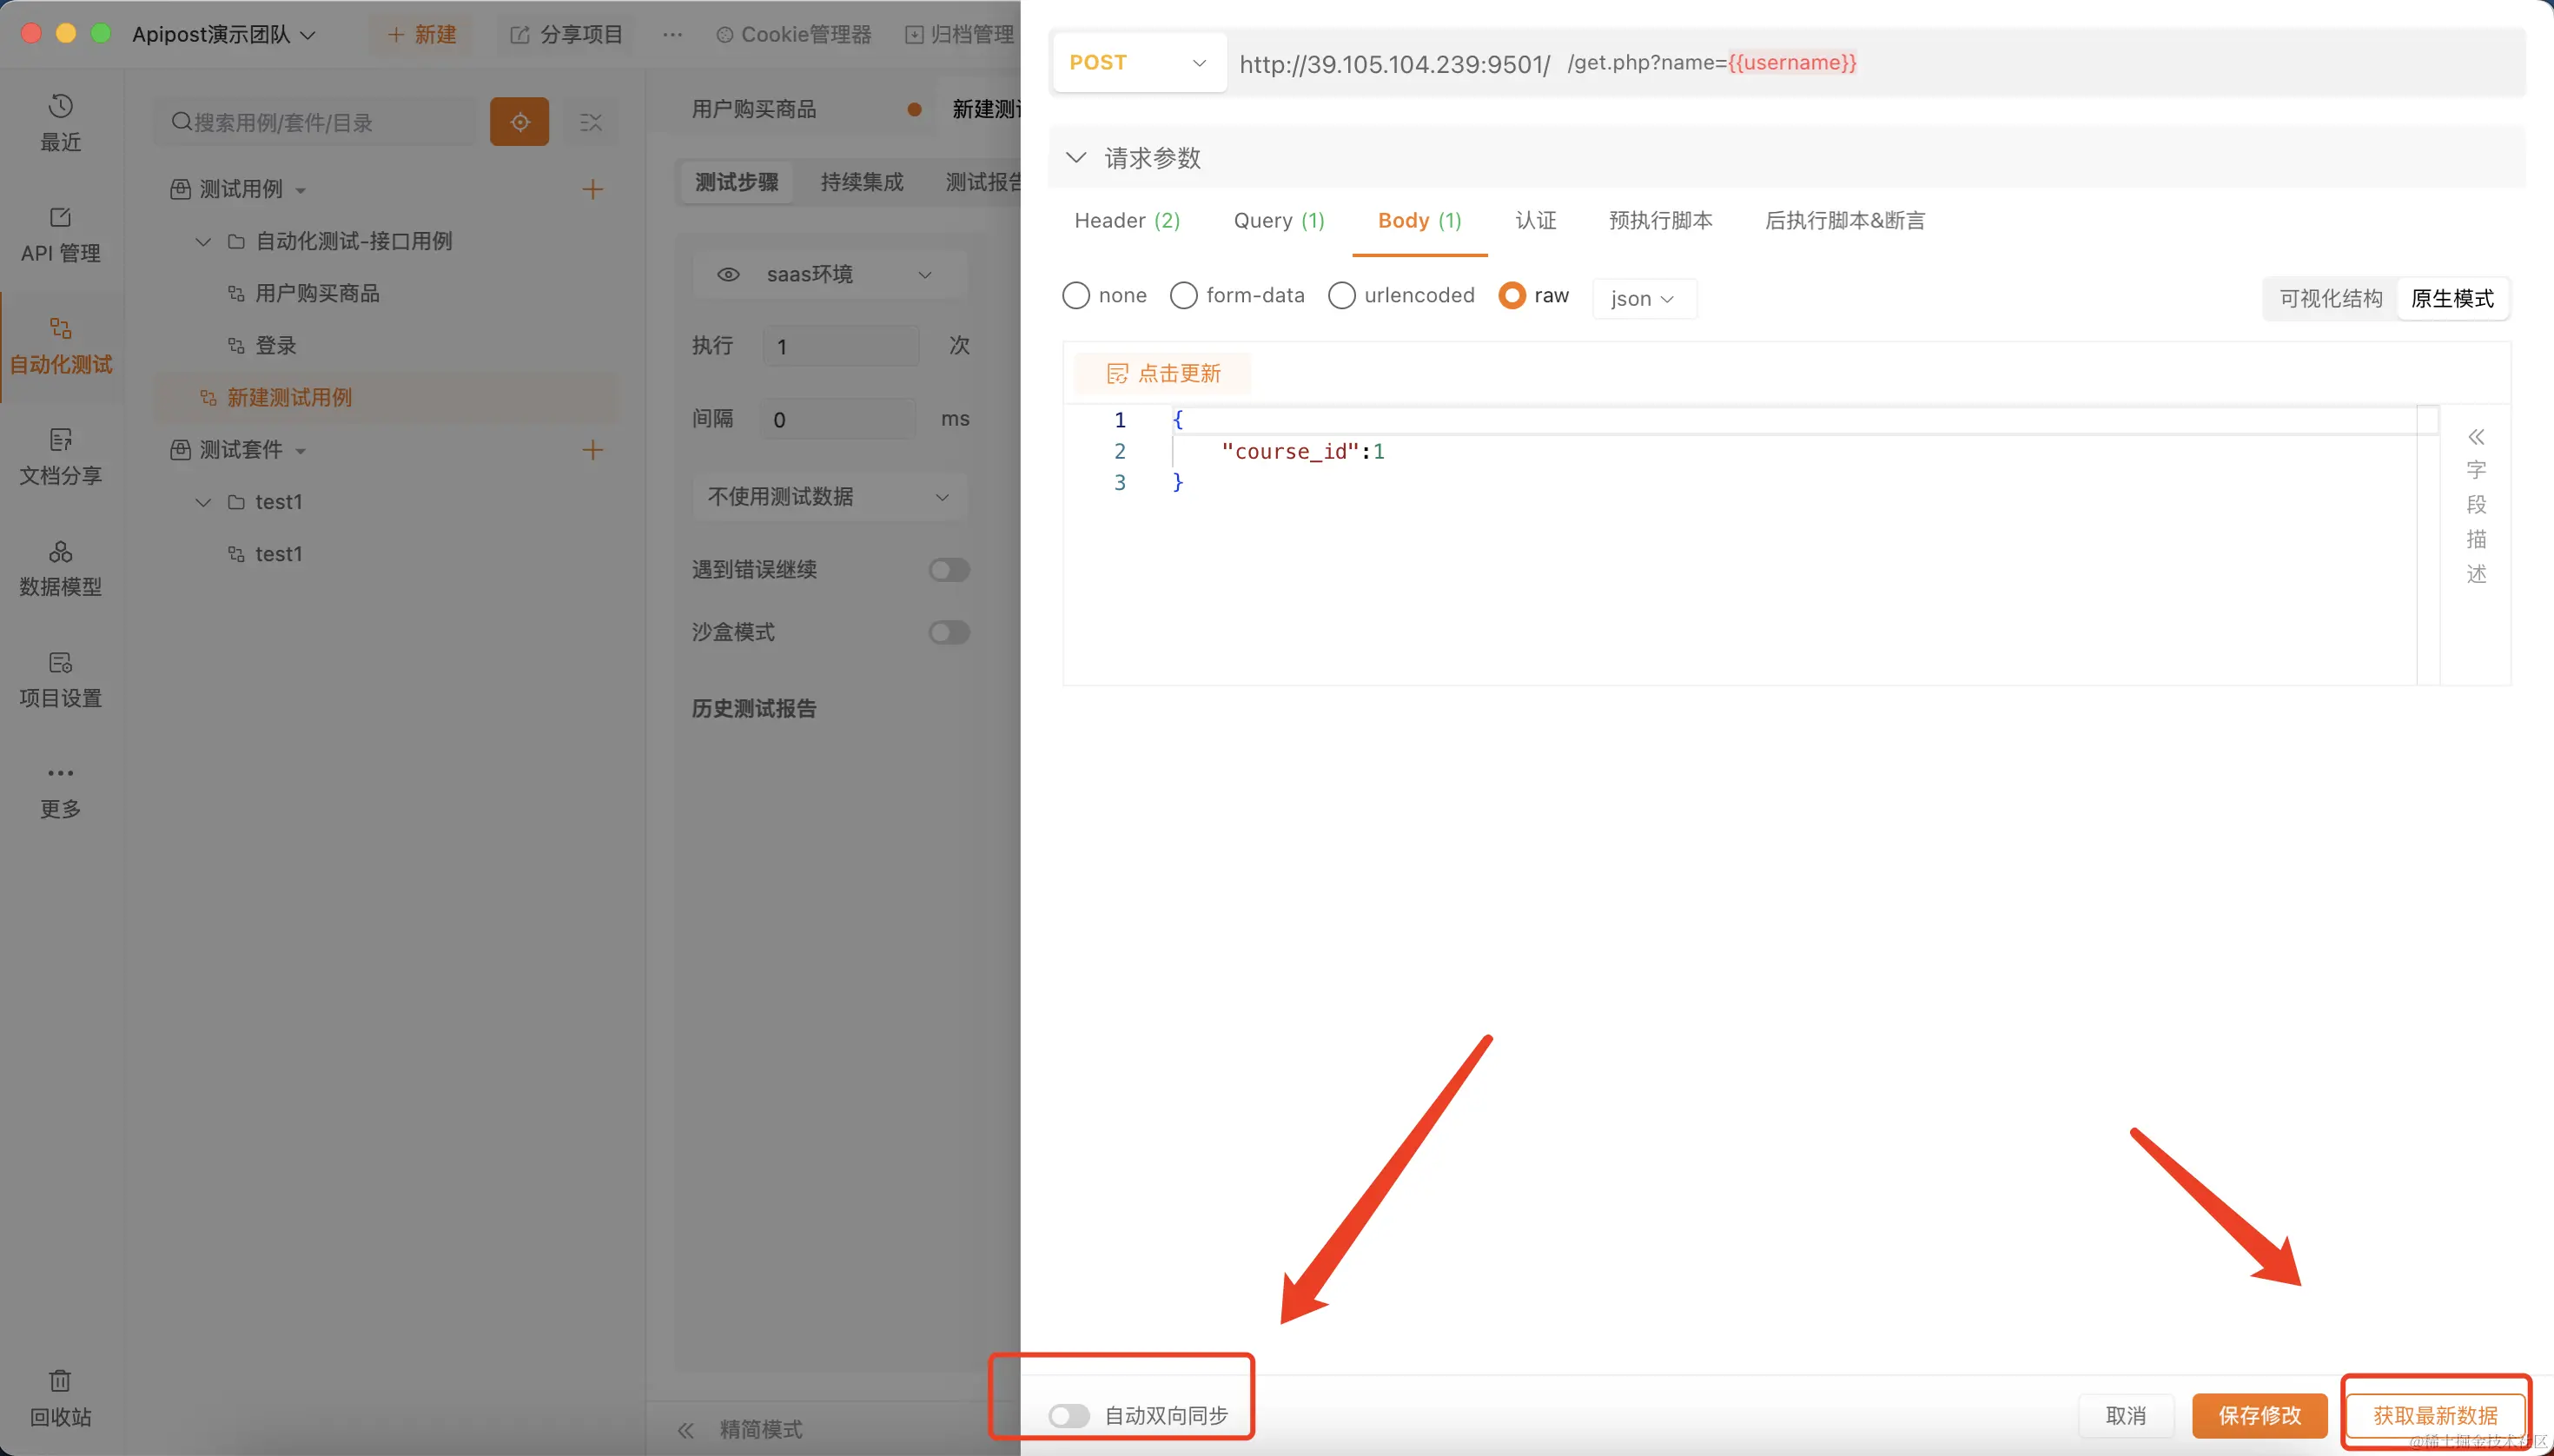The image size is (2554, 1456).
Task: Collapse the 字段描述 side panel chevrons
Action: [x=2475, y=437]
